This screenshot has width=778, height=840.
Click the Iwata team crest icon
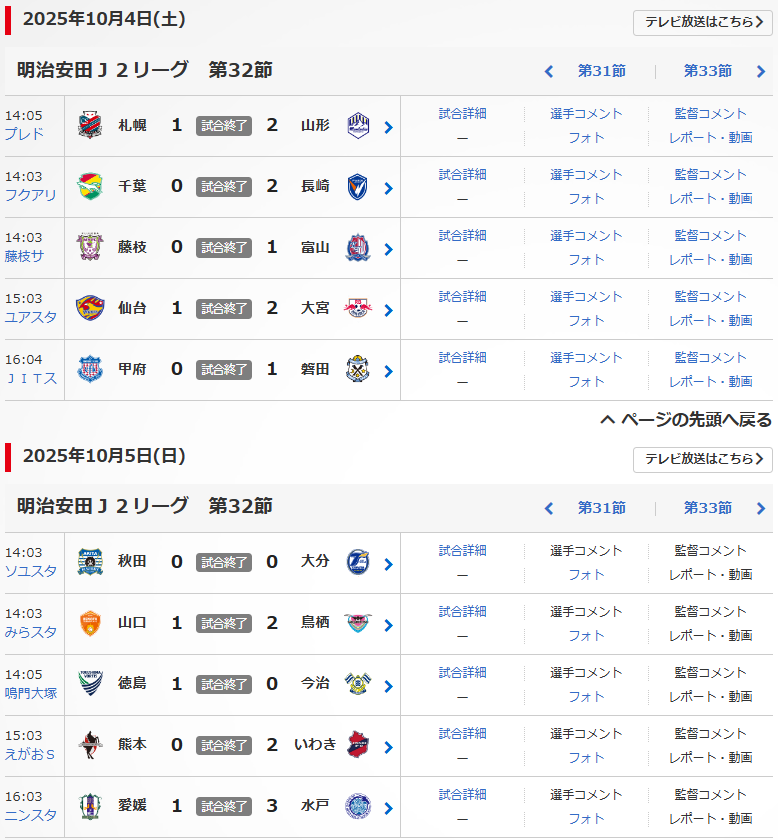pos(358,370)
